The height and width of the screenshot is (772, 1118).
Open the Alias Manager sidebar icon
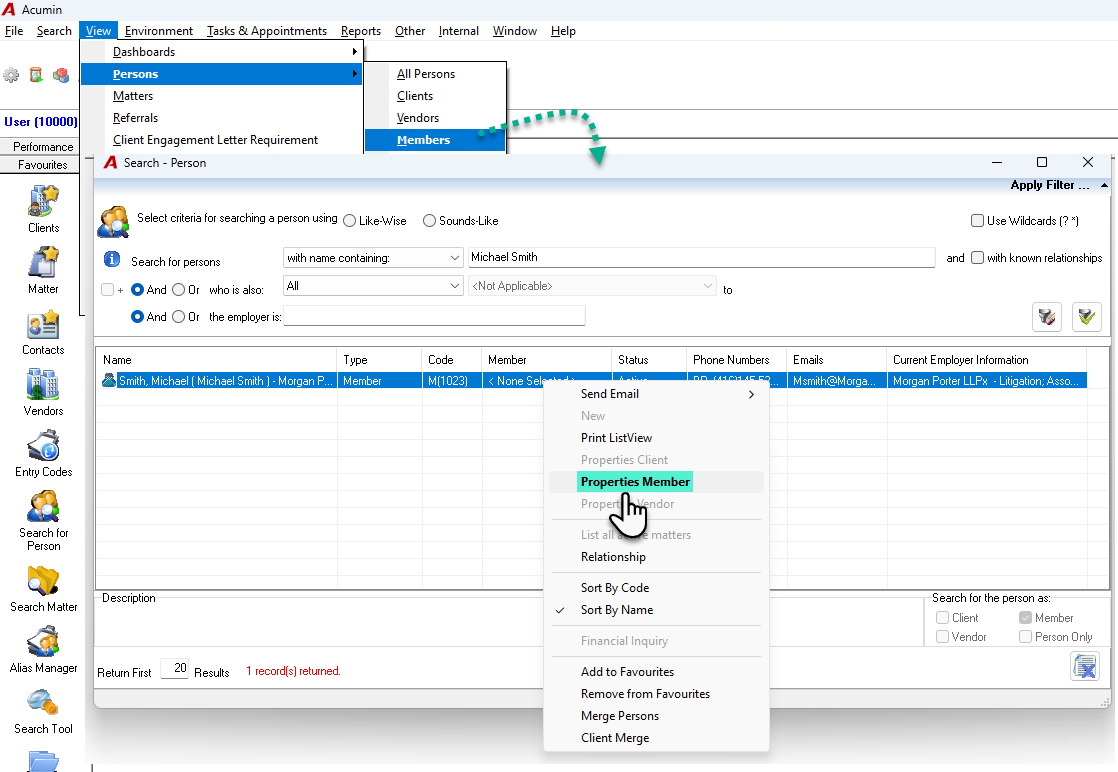click(43, 642)
